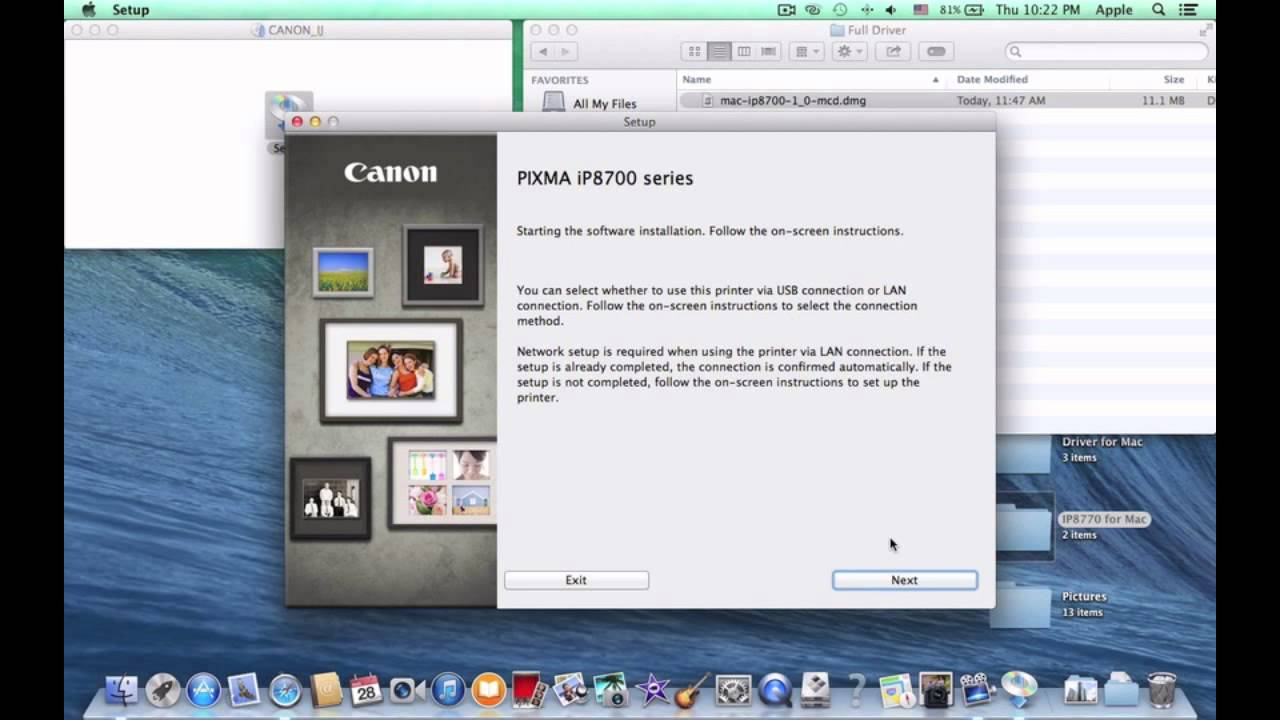The image size is (1280, 720).
Task: Click the Canon setup disc Dock icon
Action: 1019,690
